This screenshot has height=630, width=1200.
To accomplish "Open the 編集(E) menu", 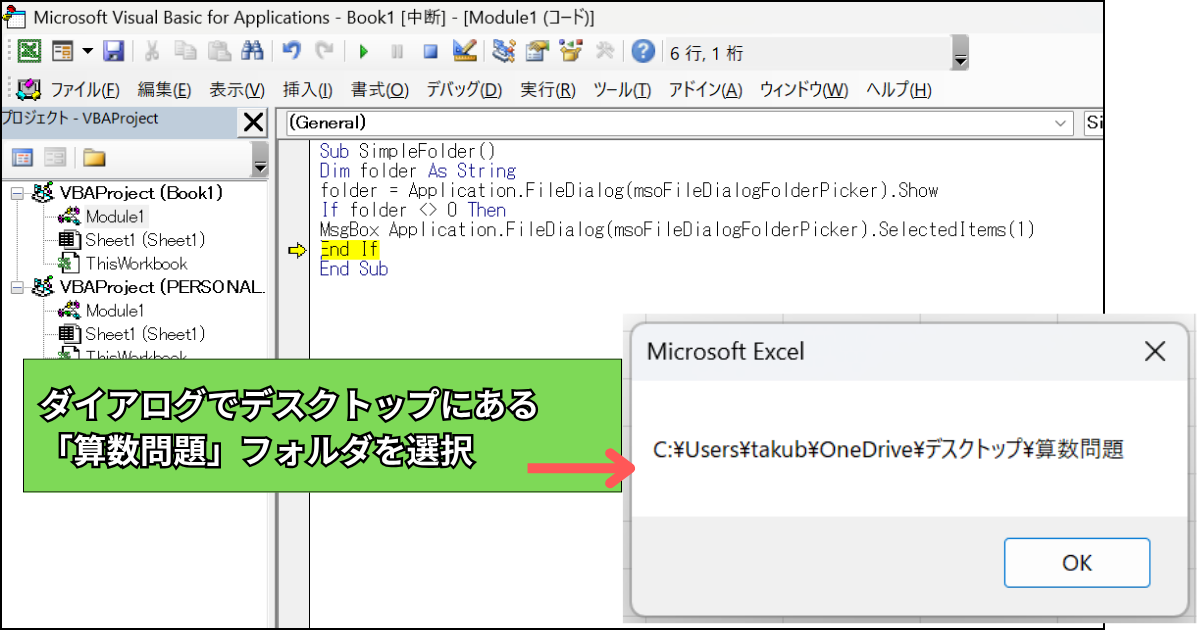I will point(164,90).
